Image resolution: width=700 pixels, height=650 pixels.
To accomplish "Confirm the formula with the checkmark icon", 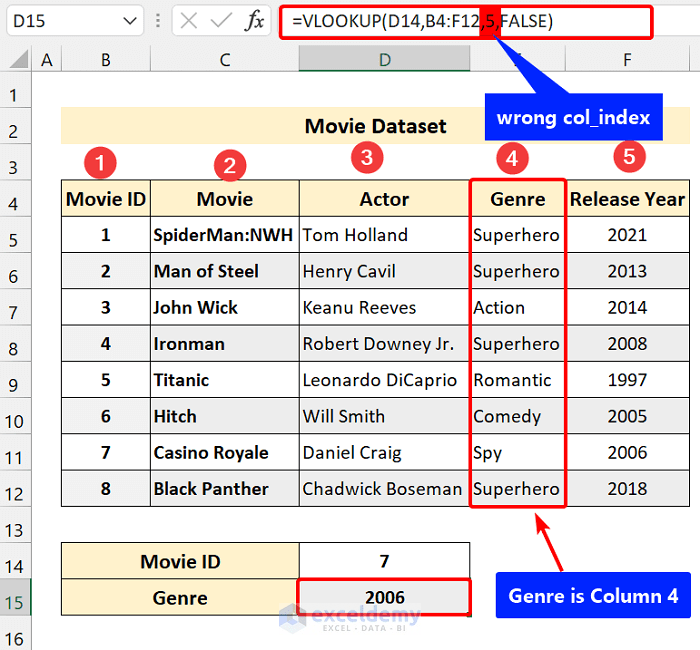I will [221, 21].
